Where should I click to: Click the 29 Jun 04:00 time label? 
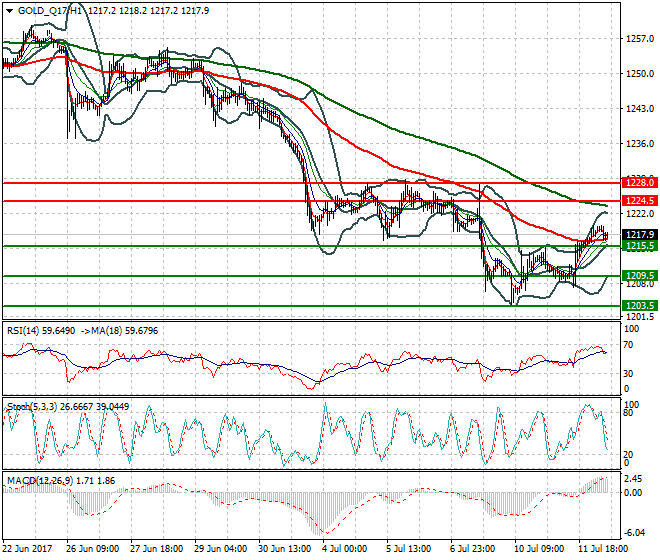tap(220, 549)
